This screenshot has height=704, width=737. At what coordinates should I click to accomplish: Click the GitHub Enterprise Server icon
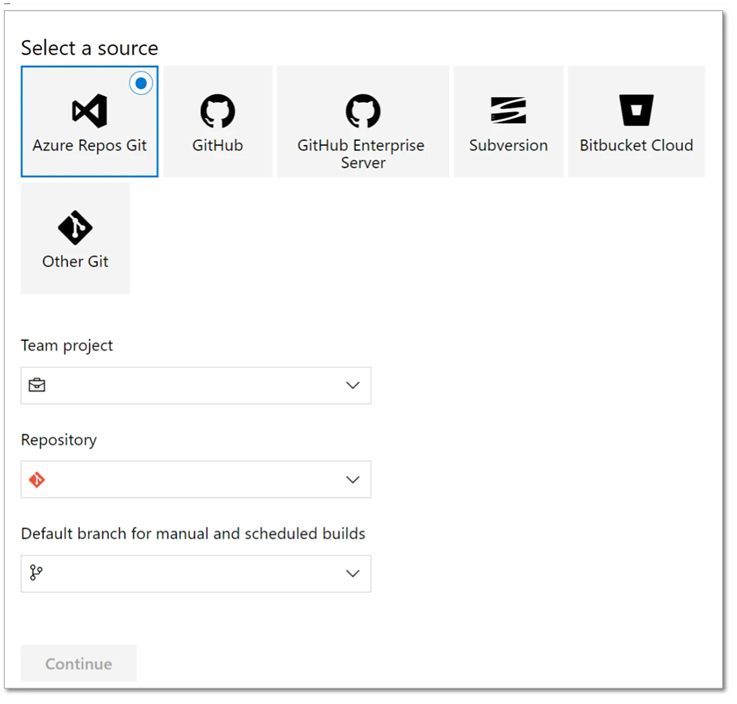click(x=362, y=110)
